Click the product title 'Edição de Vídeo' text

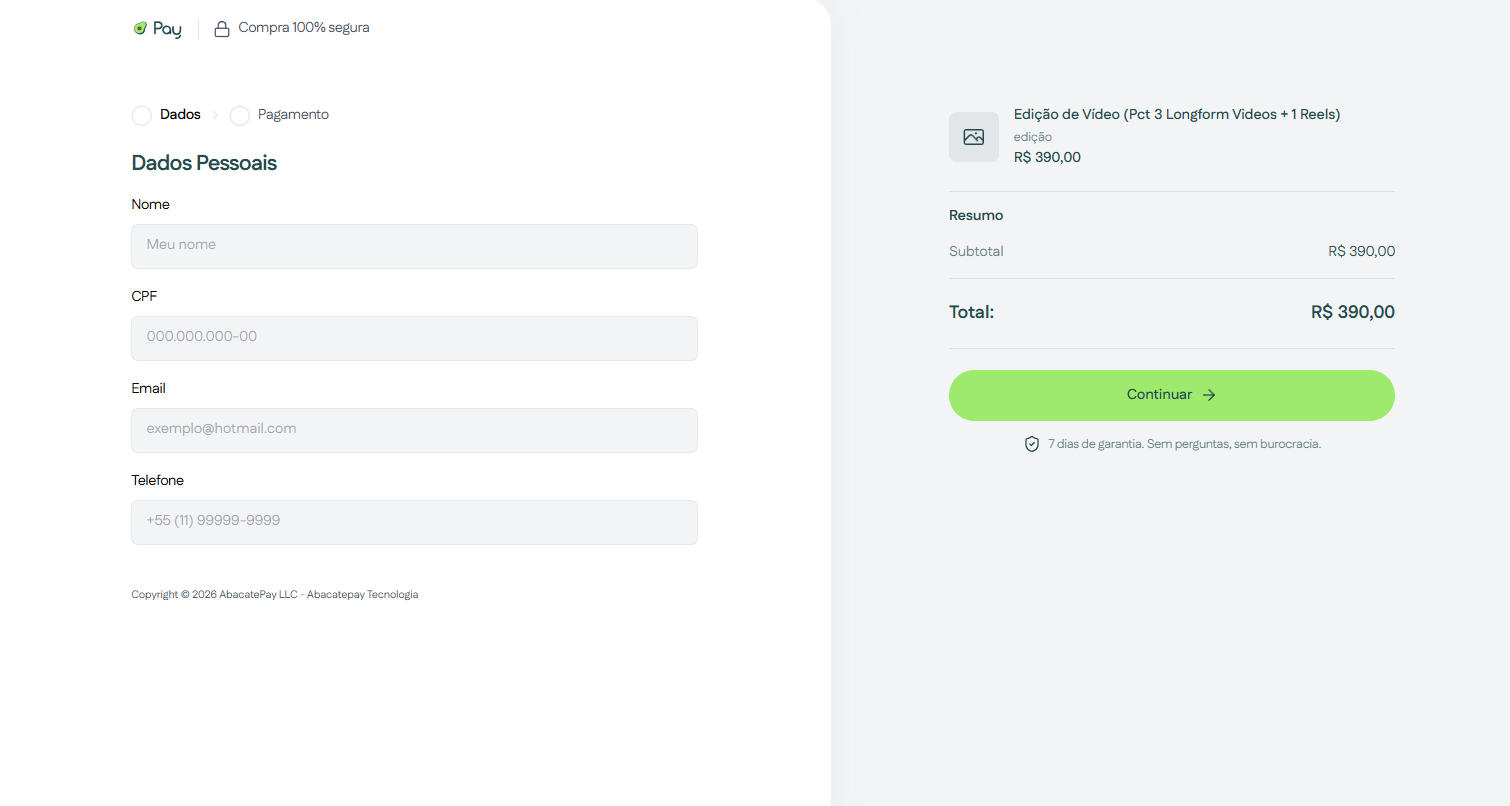tap(1177, 114)
